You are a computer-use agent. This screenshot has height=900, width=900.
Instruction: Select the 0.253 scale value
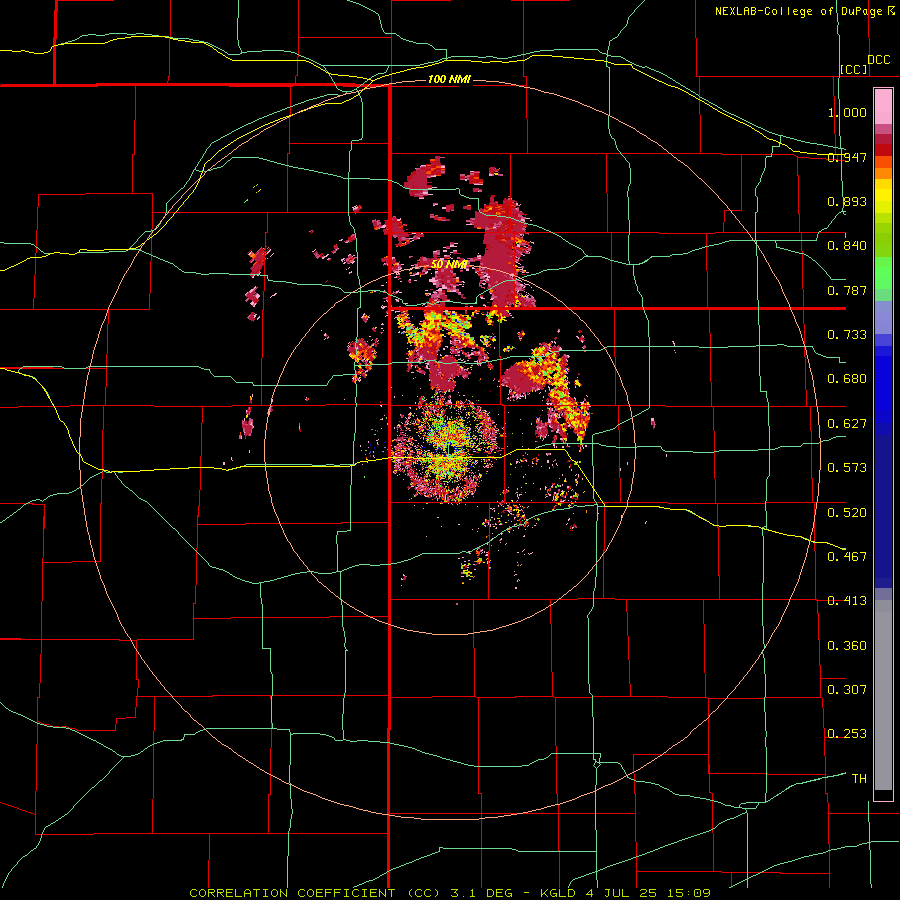[x=847, y=734]
